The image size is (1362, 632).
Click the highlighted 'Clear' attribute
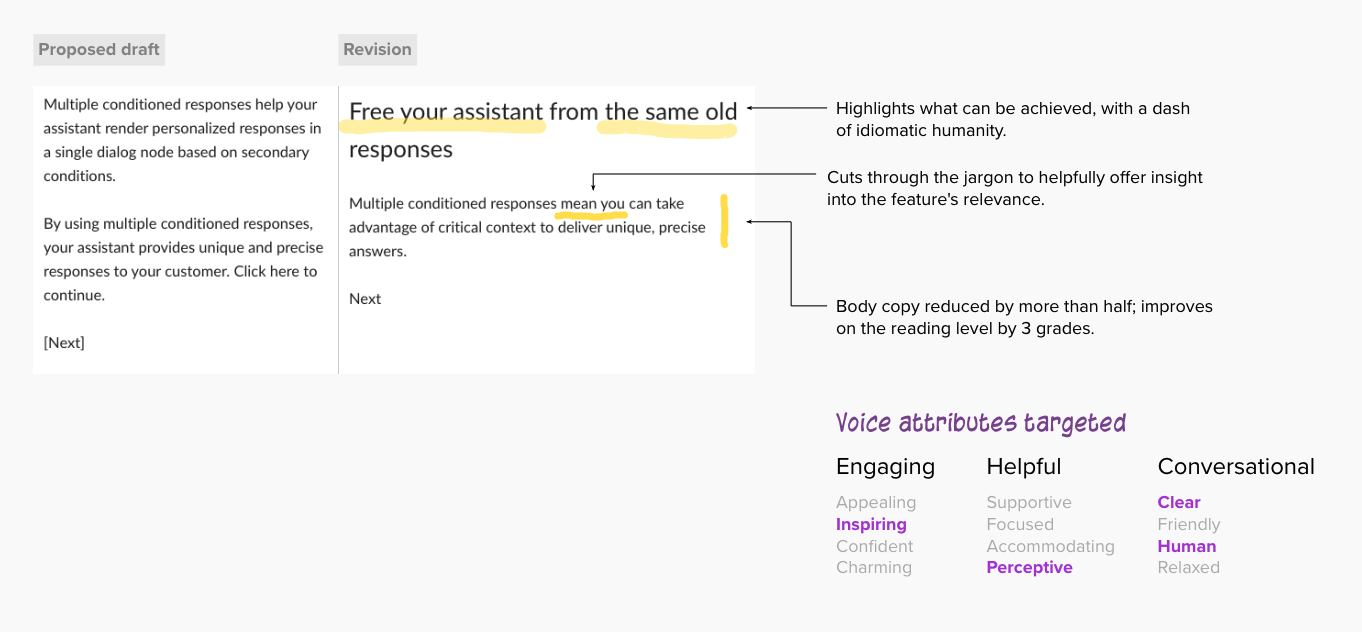click(x=1179, y=503)
